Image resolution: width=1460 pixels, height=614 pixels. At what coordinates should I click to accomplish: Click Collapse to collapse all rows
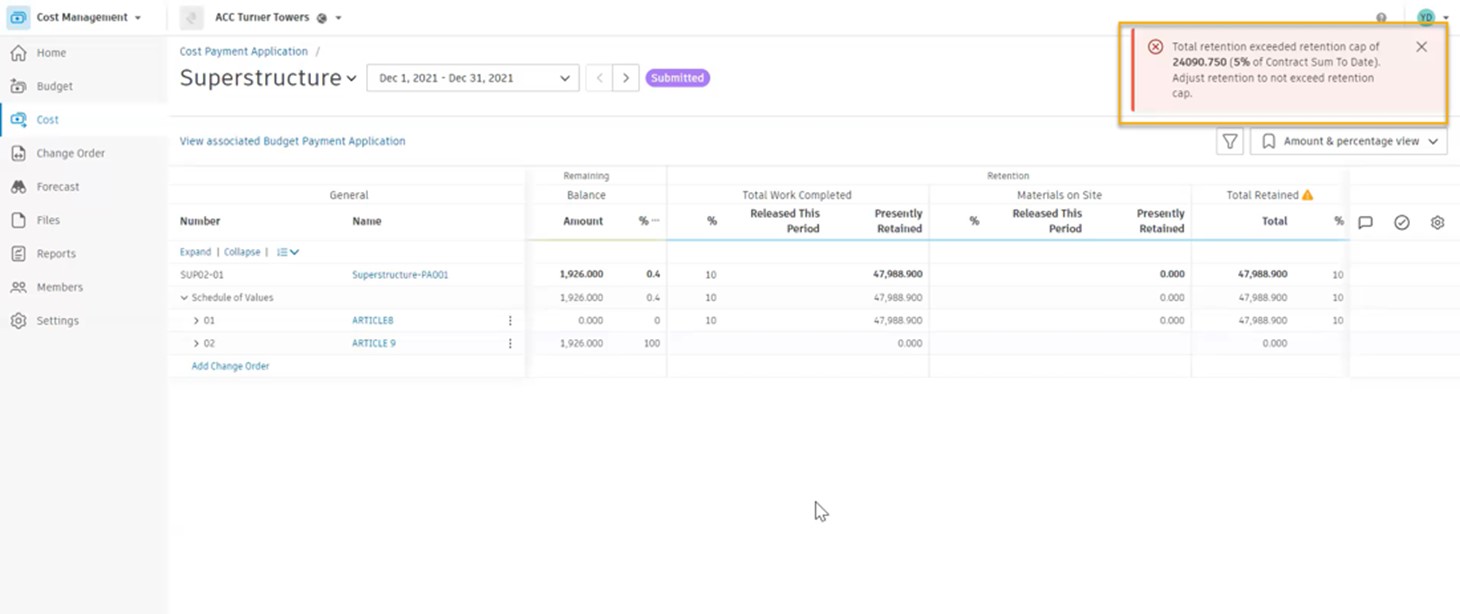pyautogui.click(x=242, y=252)
